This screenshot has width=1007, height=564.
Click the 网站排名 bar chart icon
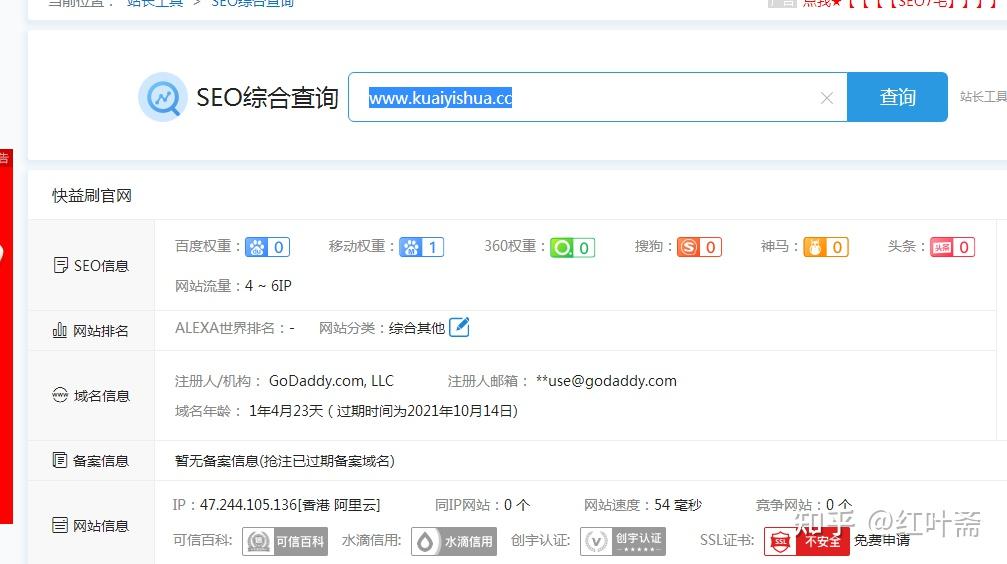pos(60,330)
